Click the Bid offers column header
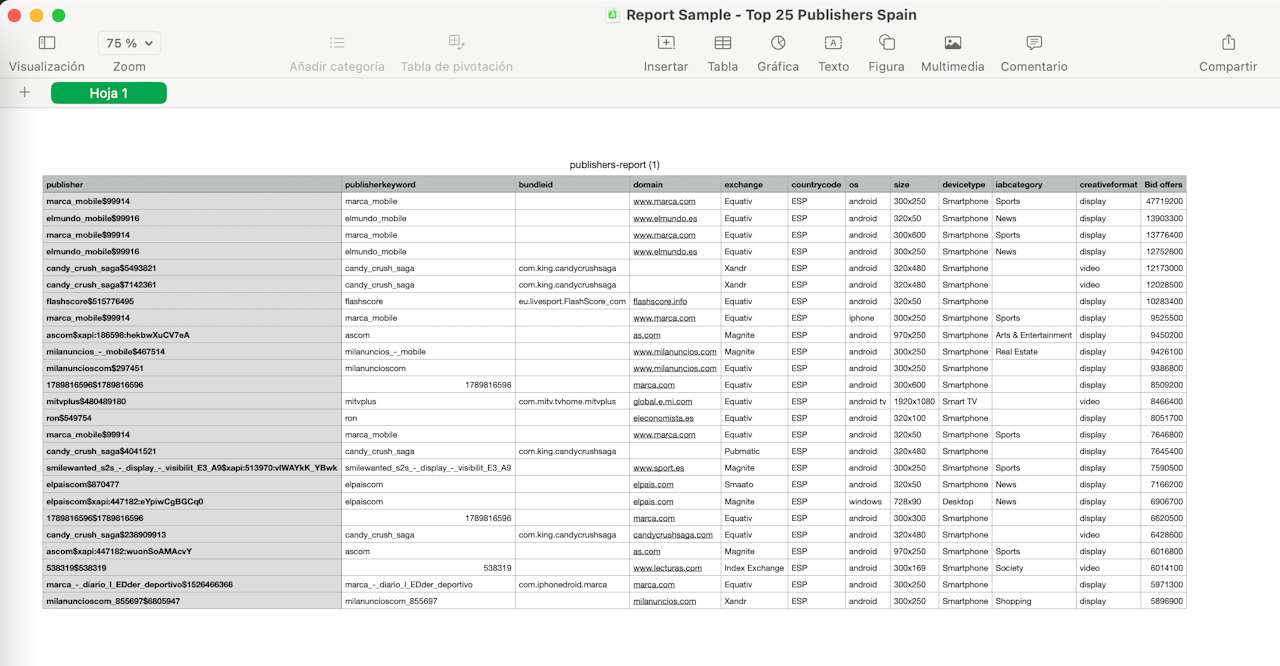This screenshot has height=666, width=1280. (1163, 185)
